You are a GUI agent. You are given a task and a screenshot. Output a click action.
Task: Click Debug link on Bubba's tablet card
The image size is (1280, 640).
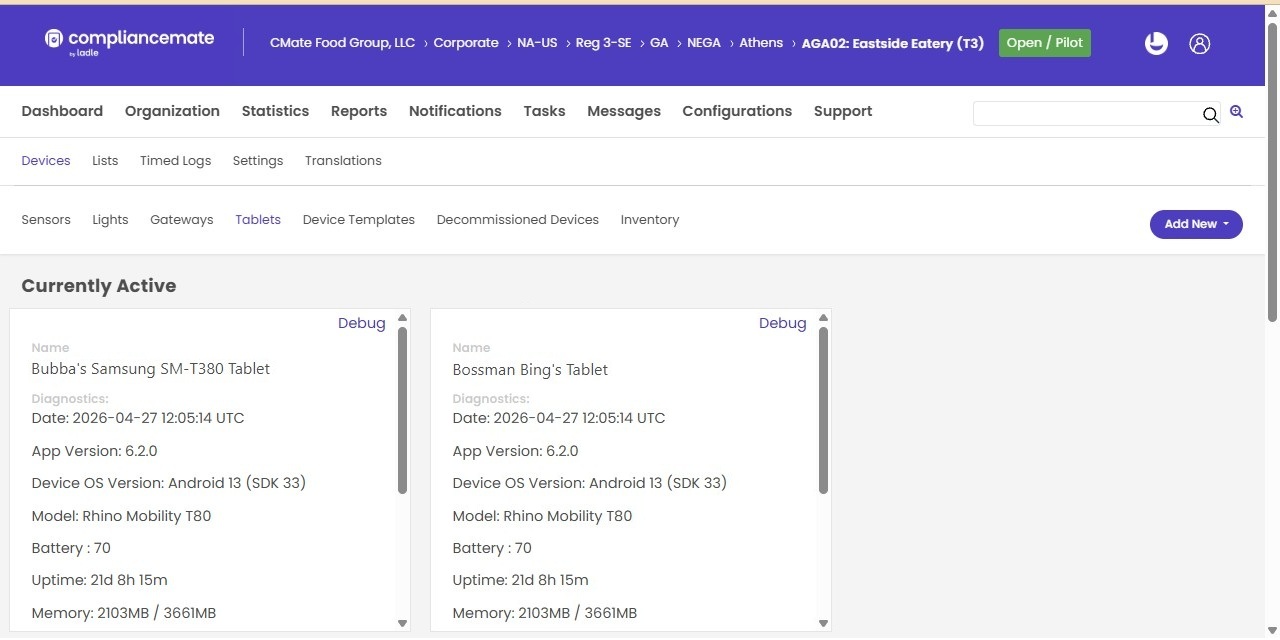tap(362, 323)
